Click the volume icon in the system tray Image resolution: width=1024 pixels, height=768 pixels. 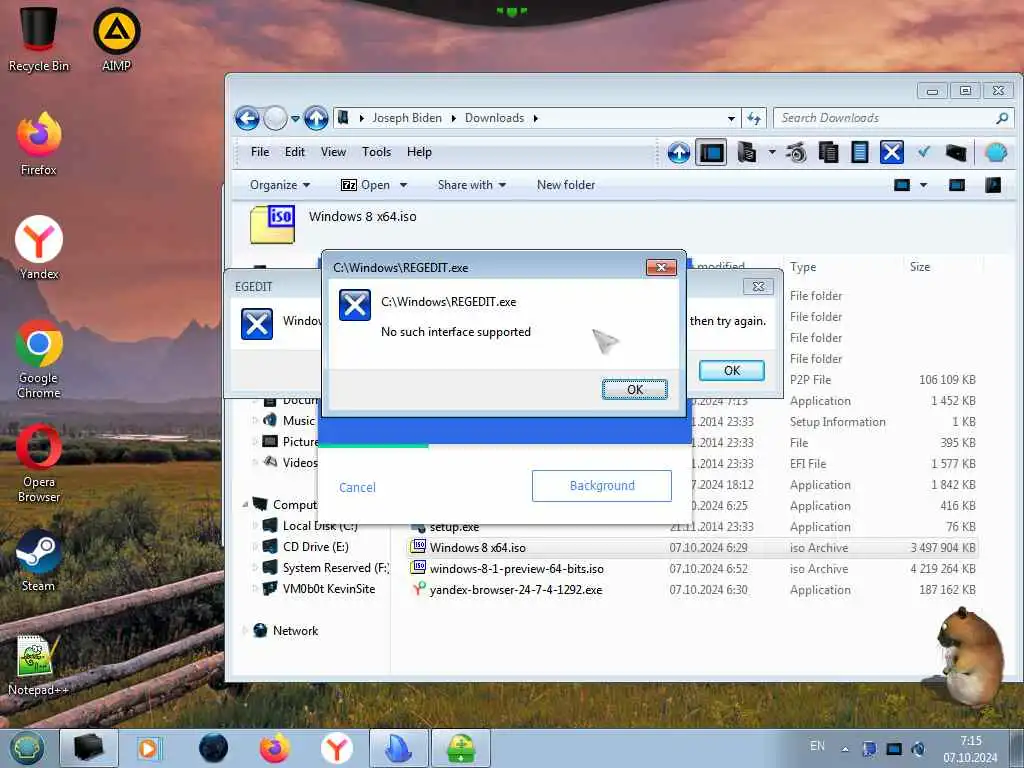click(918, 748)
